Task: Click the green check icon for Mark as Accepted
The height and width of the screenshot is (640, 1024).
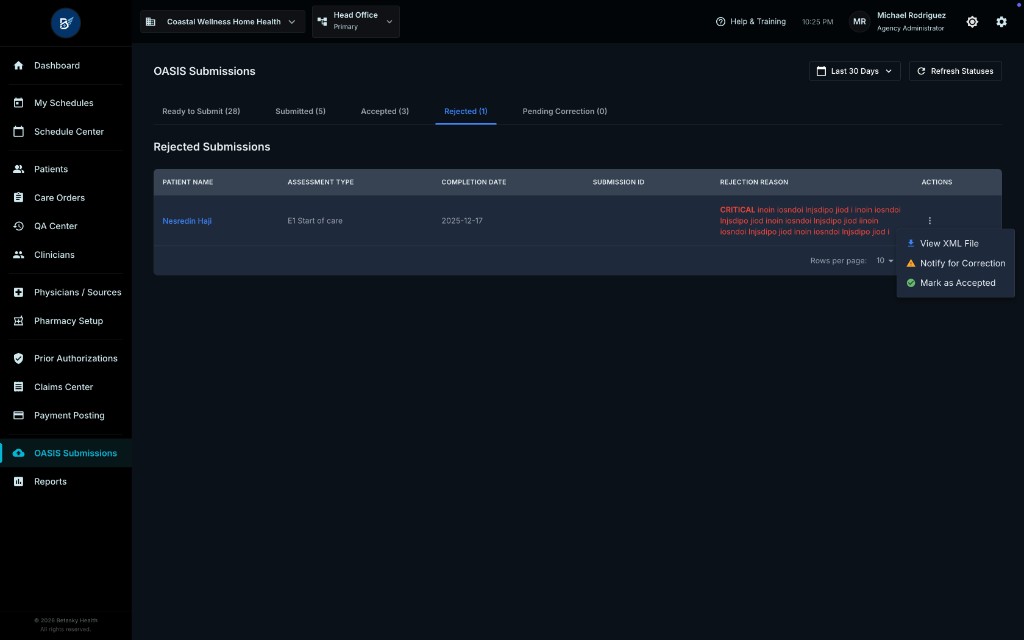Action: point(910,283)
